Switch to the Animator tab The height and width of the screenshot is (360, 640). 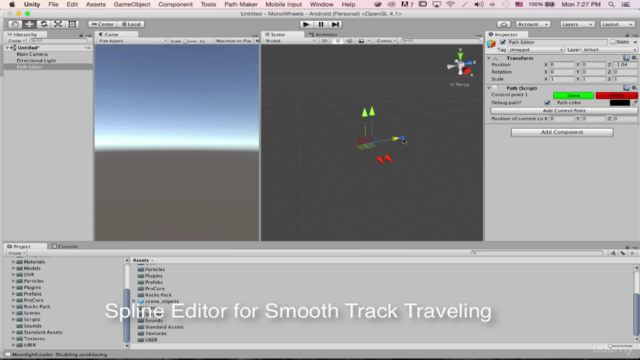323,35
